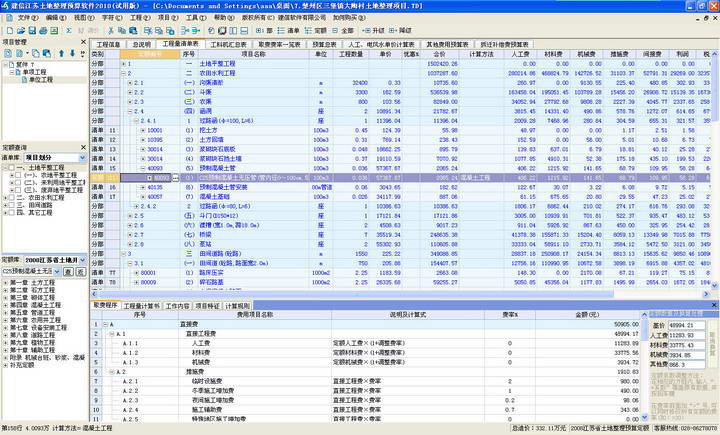720x435 pixels.
Task: Open the 工具 menu
Action: (x=196, y=17)
